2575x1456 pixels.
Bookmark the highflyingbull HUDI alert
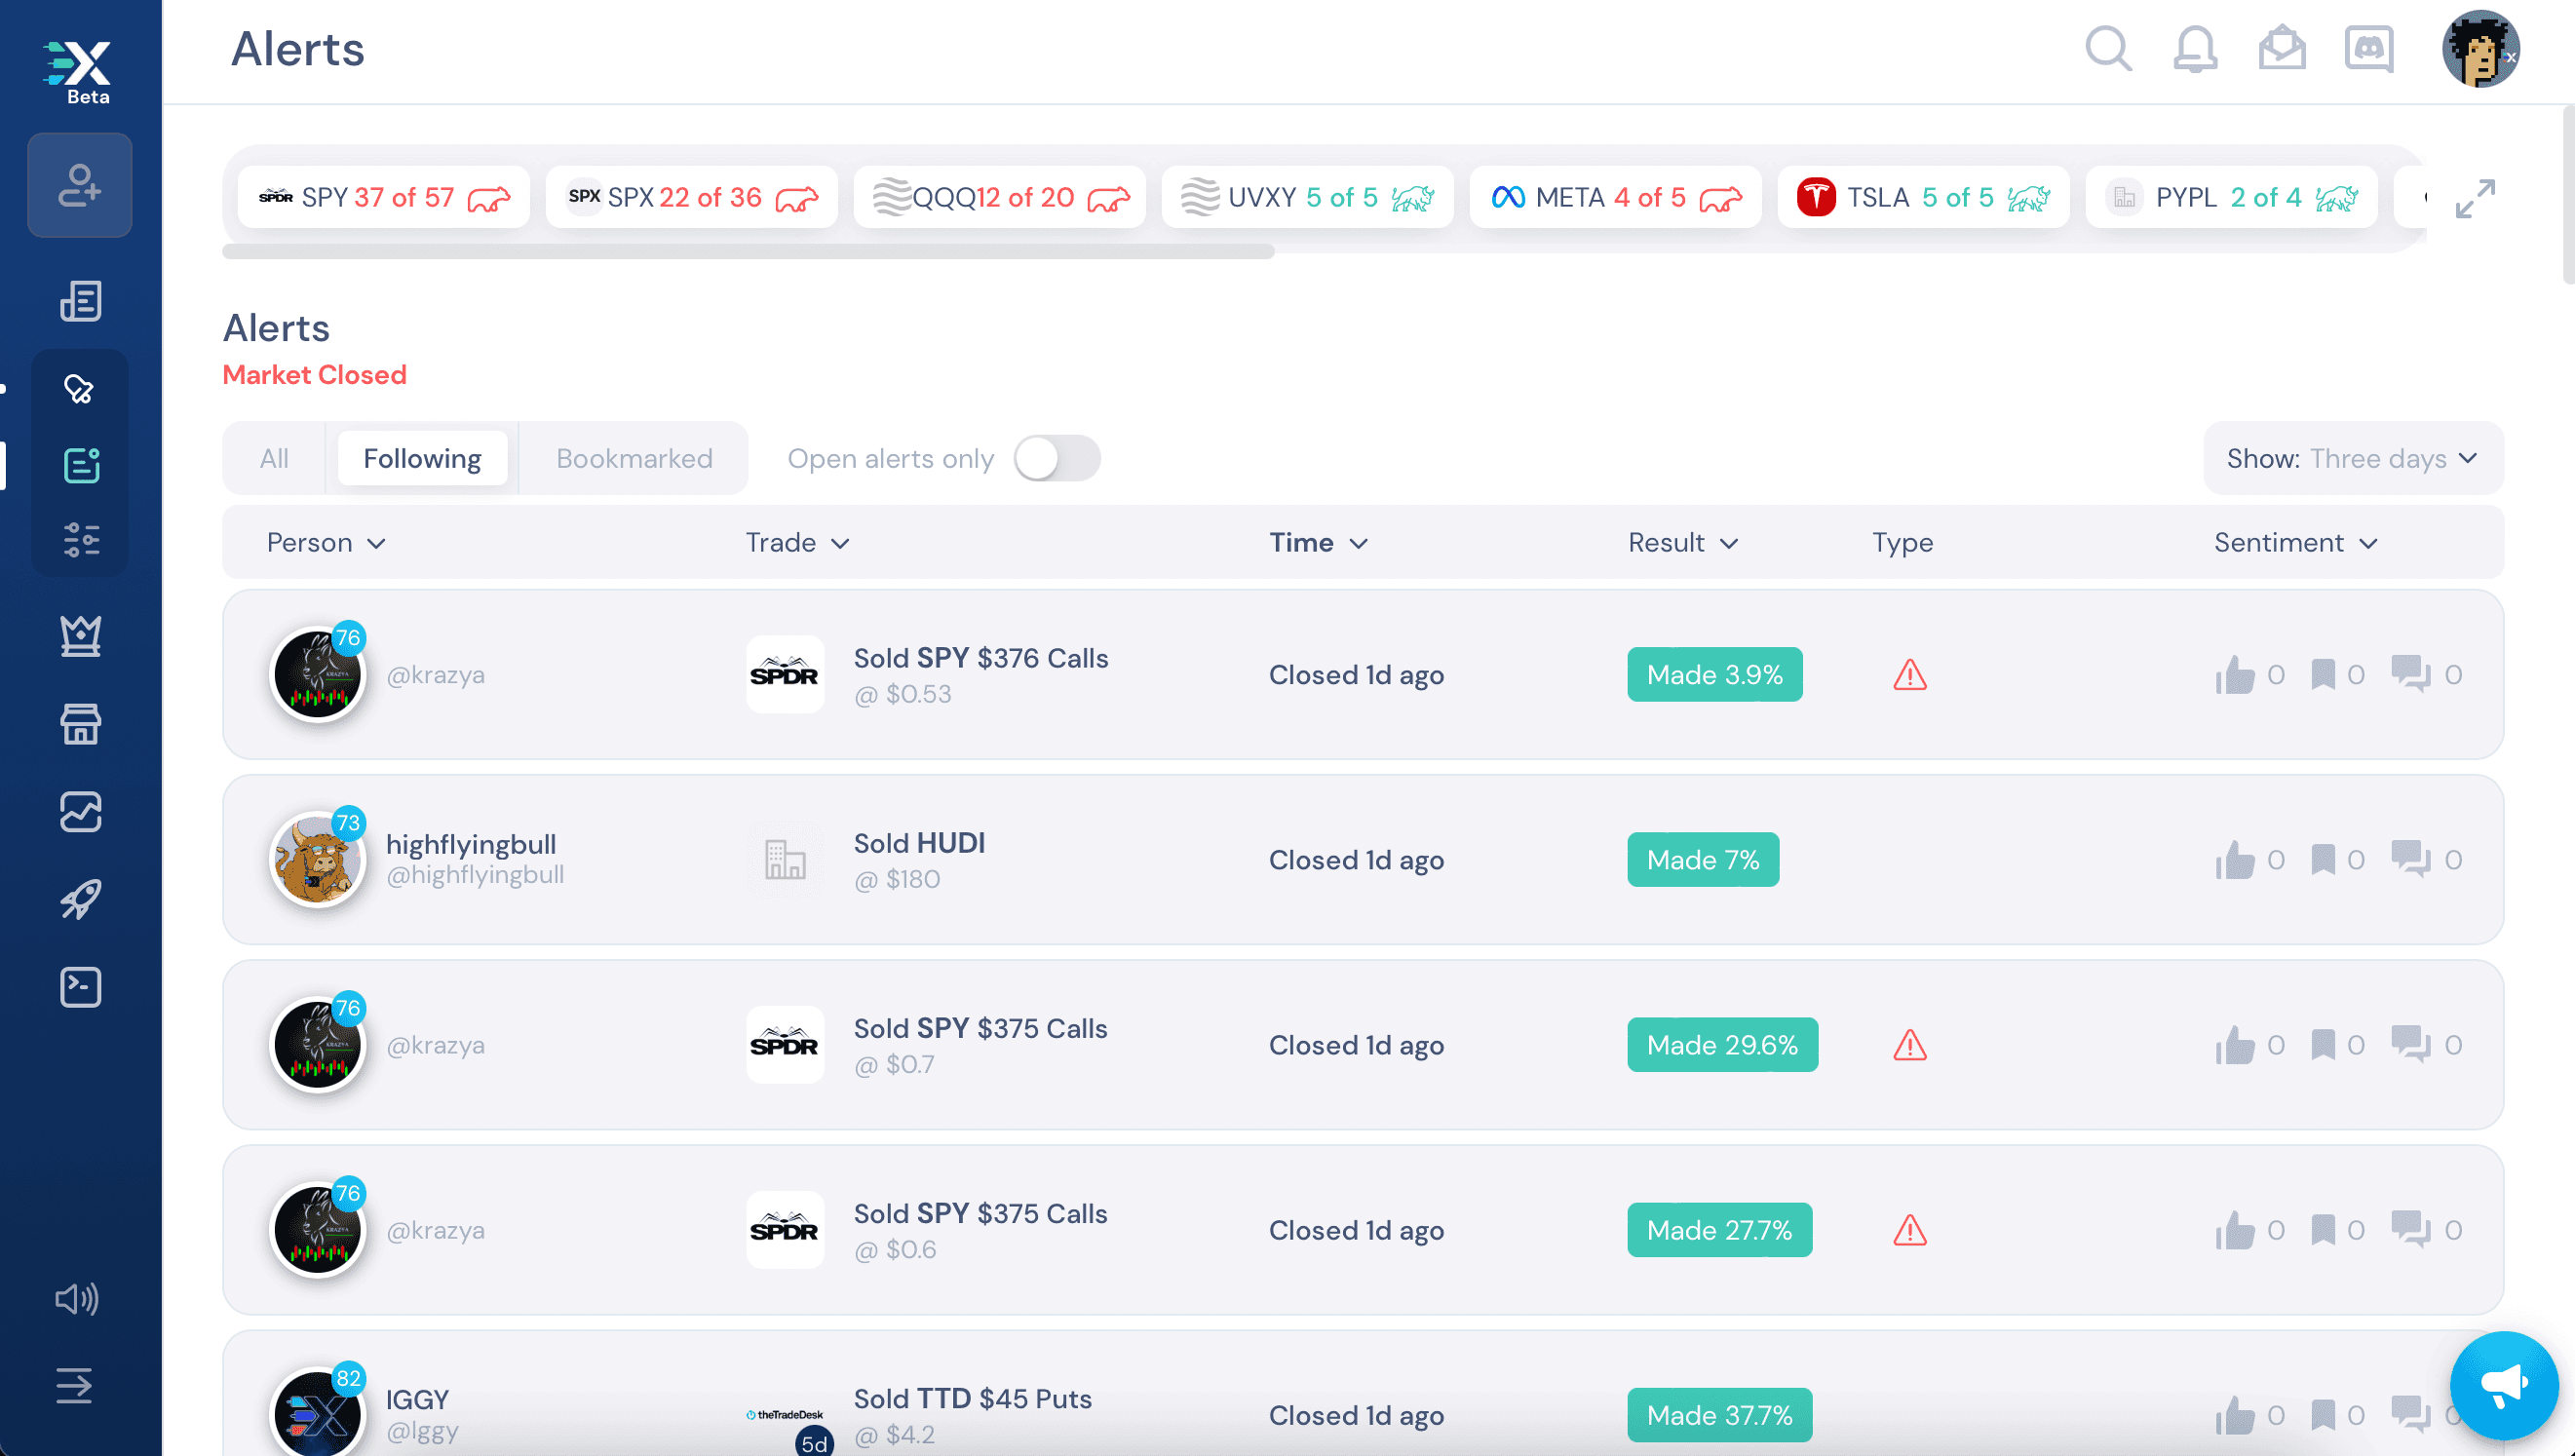tap(2323, 860)
